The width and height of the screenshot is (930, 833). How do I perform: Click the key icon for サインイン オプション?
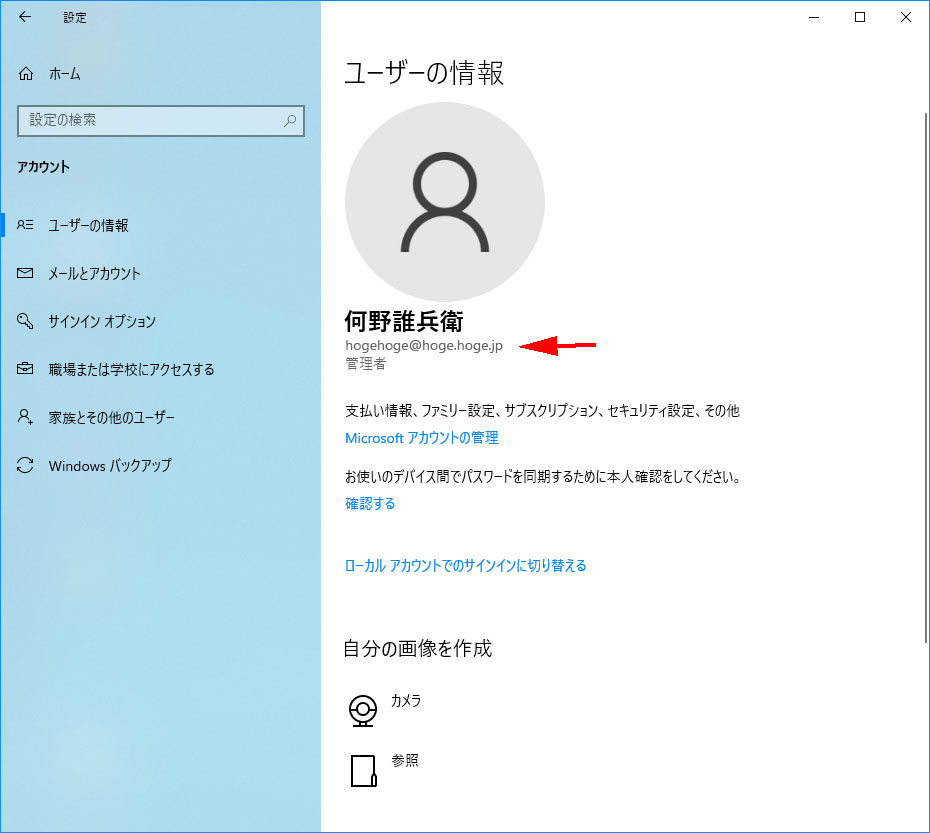tap(26, 321)
